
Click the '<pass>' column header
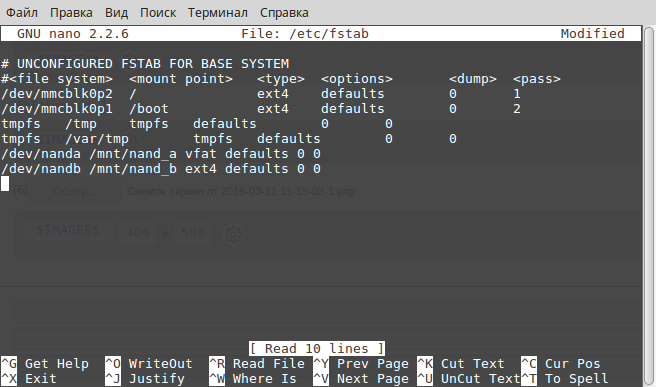pyautogui.click(x=537, y=79)
